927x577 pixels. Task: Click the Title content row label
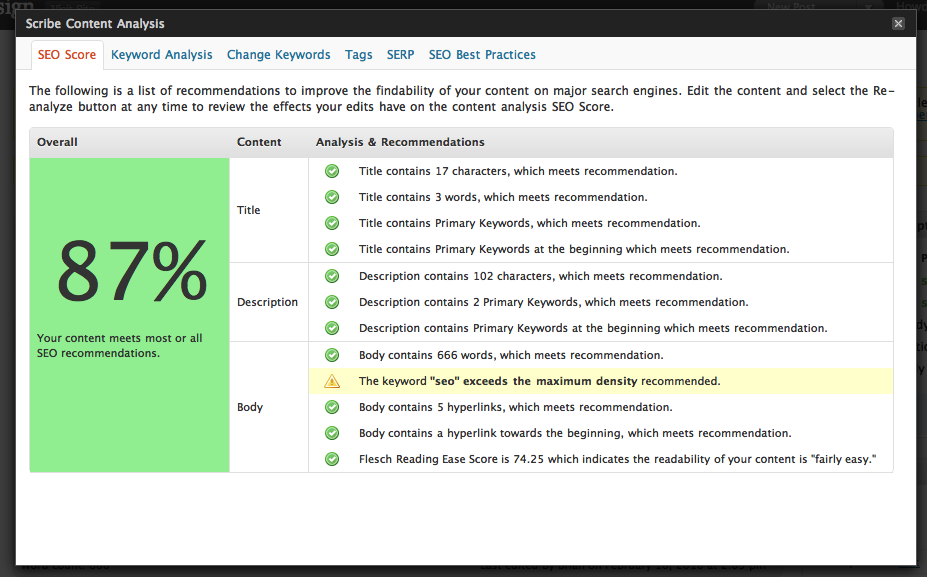coord(248,210)
